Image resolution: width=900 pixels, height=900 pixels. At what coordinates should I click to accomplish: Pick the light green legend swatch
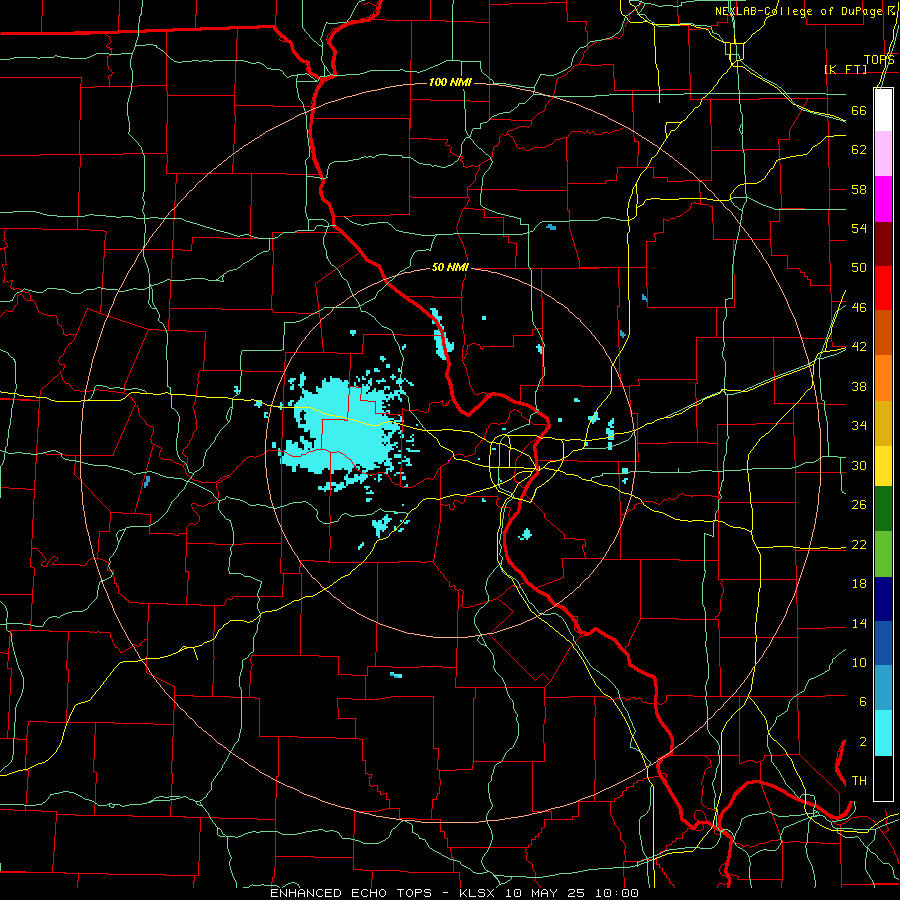tap(883, 554)
